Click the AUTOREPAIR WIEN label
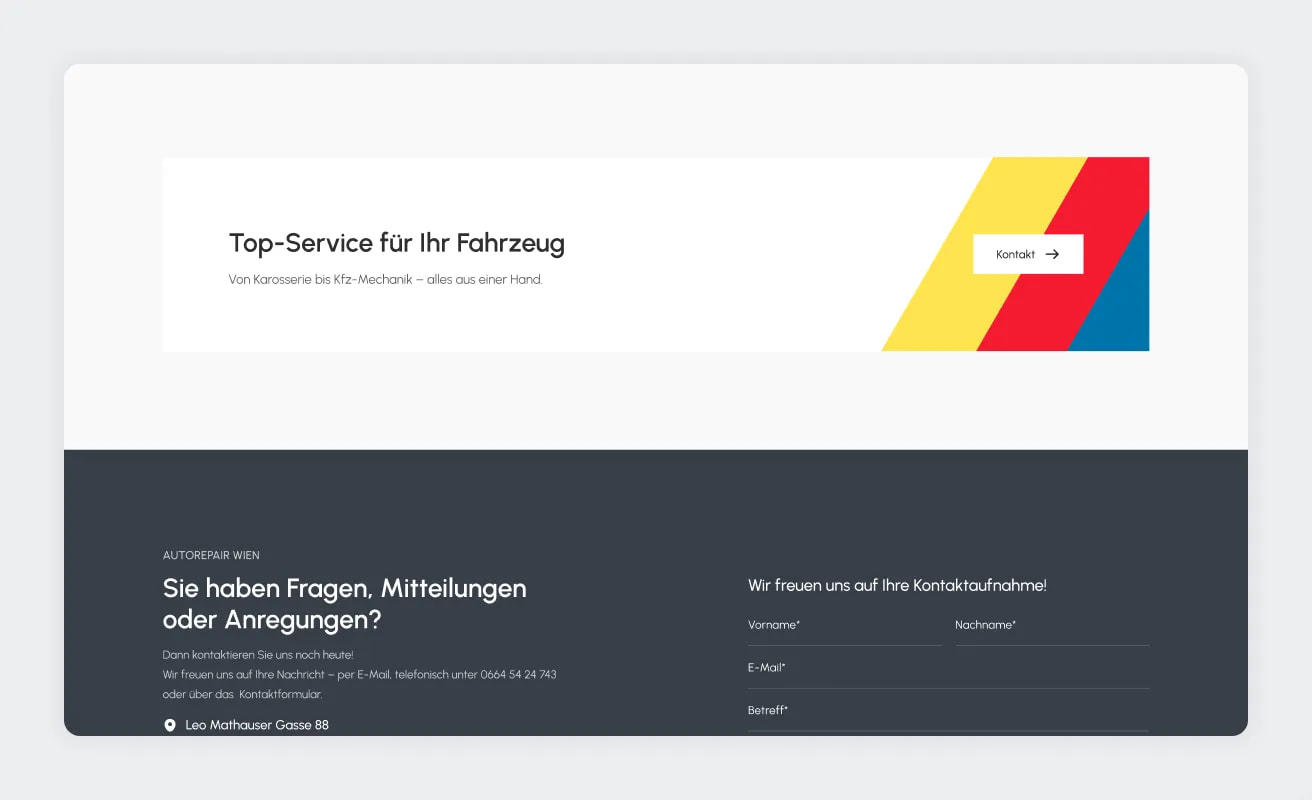 [x=211, y=555]
